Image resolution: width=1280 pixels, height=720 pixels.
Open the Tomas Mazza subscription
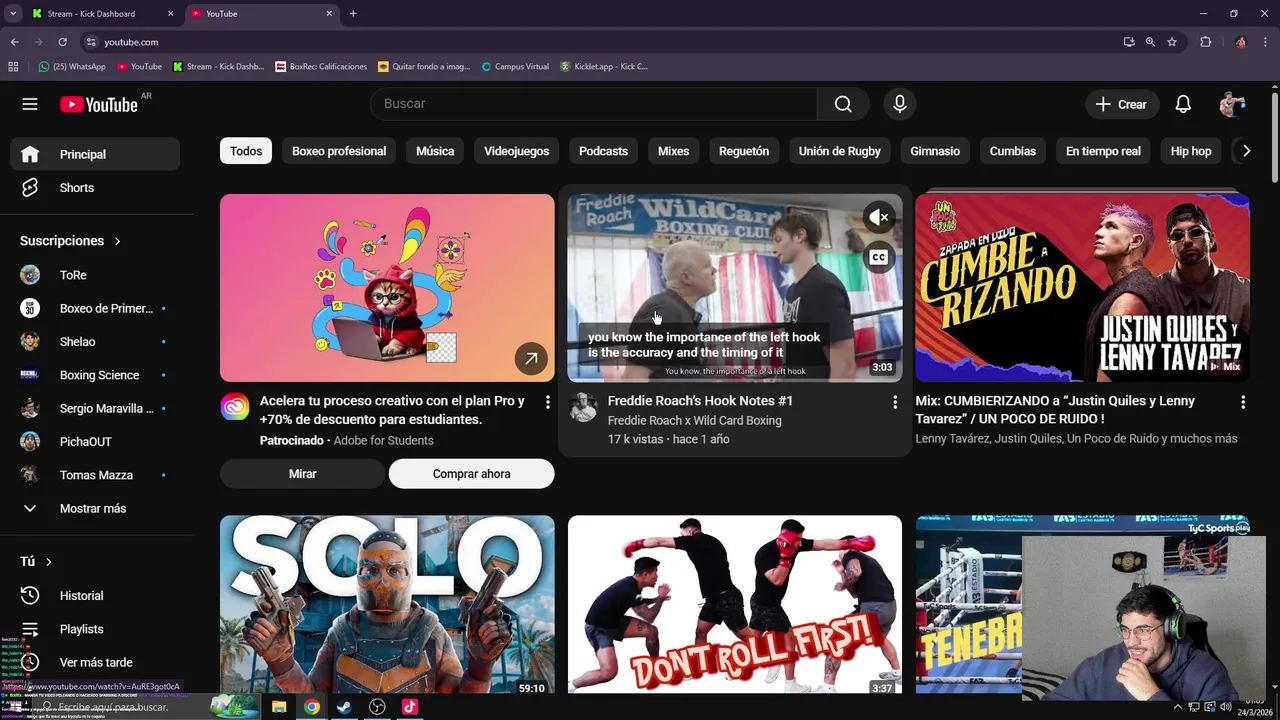[x=96, y=475]
